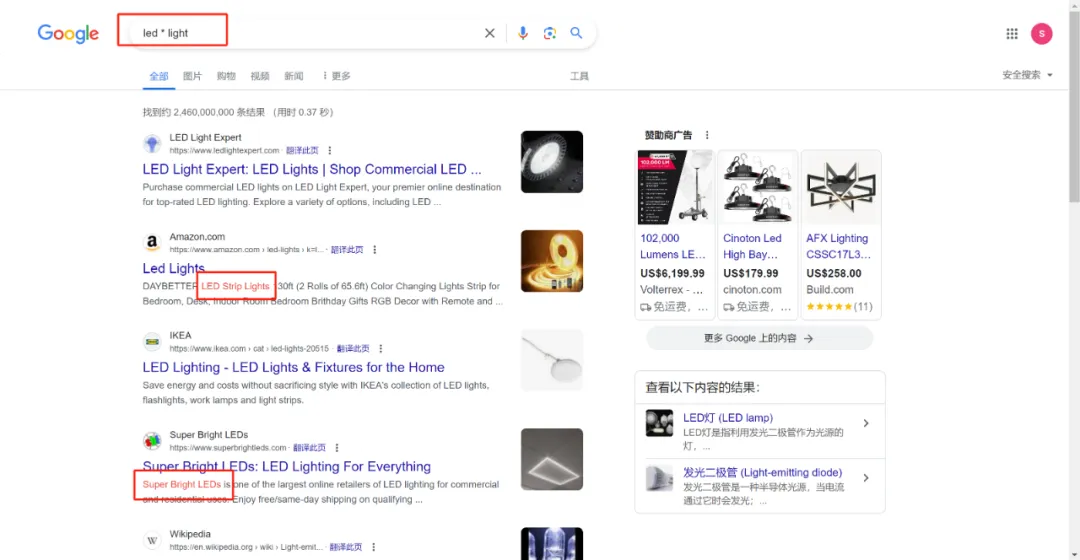Viewport: 1080px width, 560px height.
Task: Open three-dot menu for Amazon.com result
Action: [375, 250]
